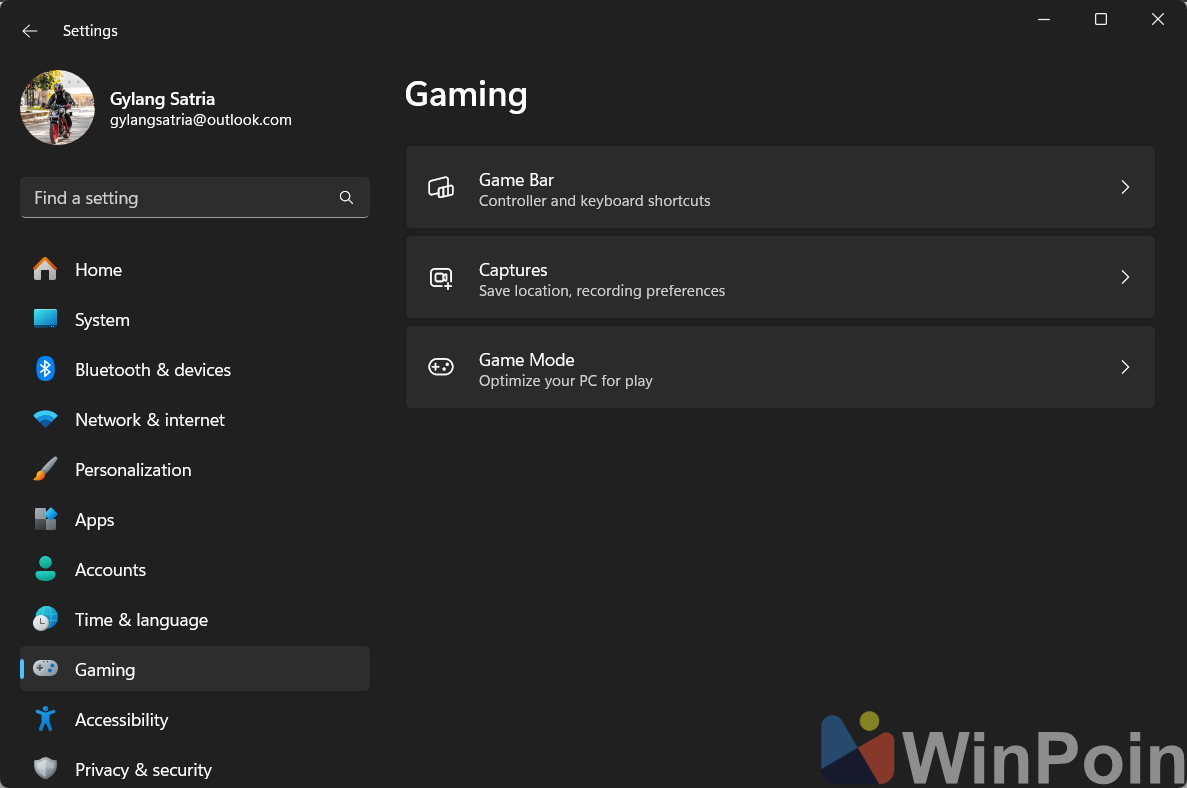Click the Bluetooth icon in sidebar

45,369
